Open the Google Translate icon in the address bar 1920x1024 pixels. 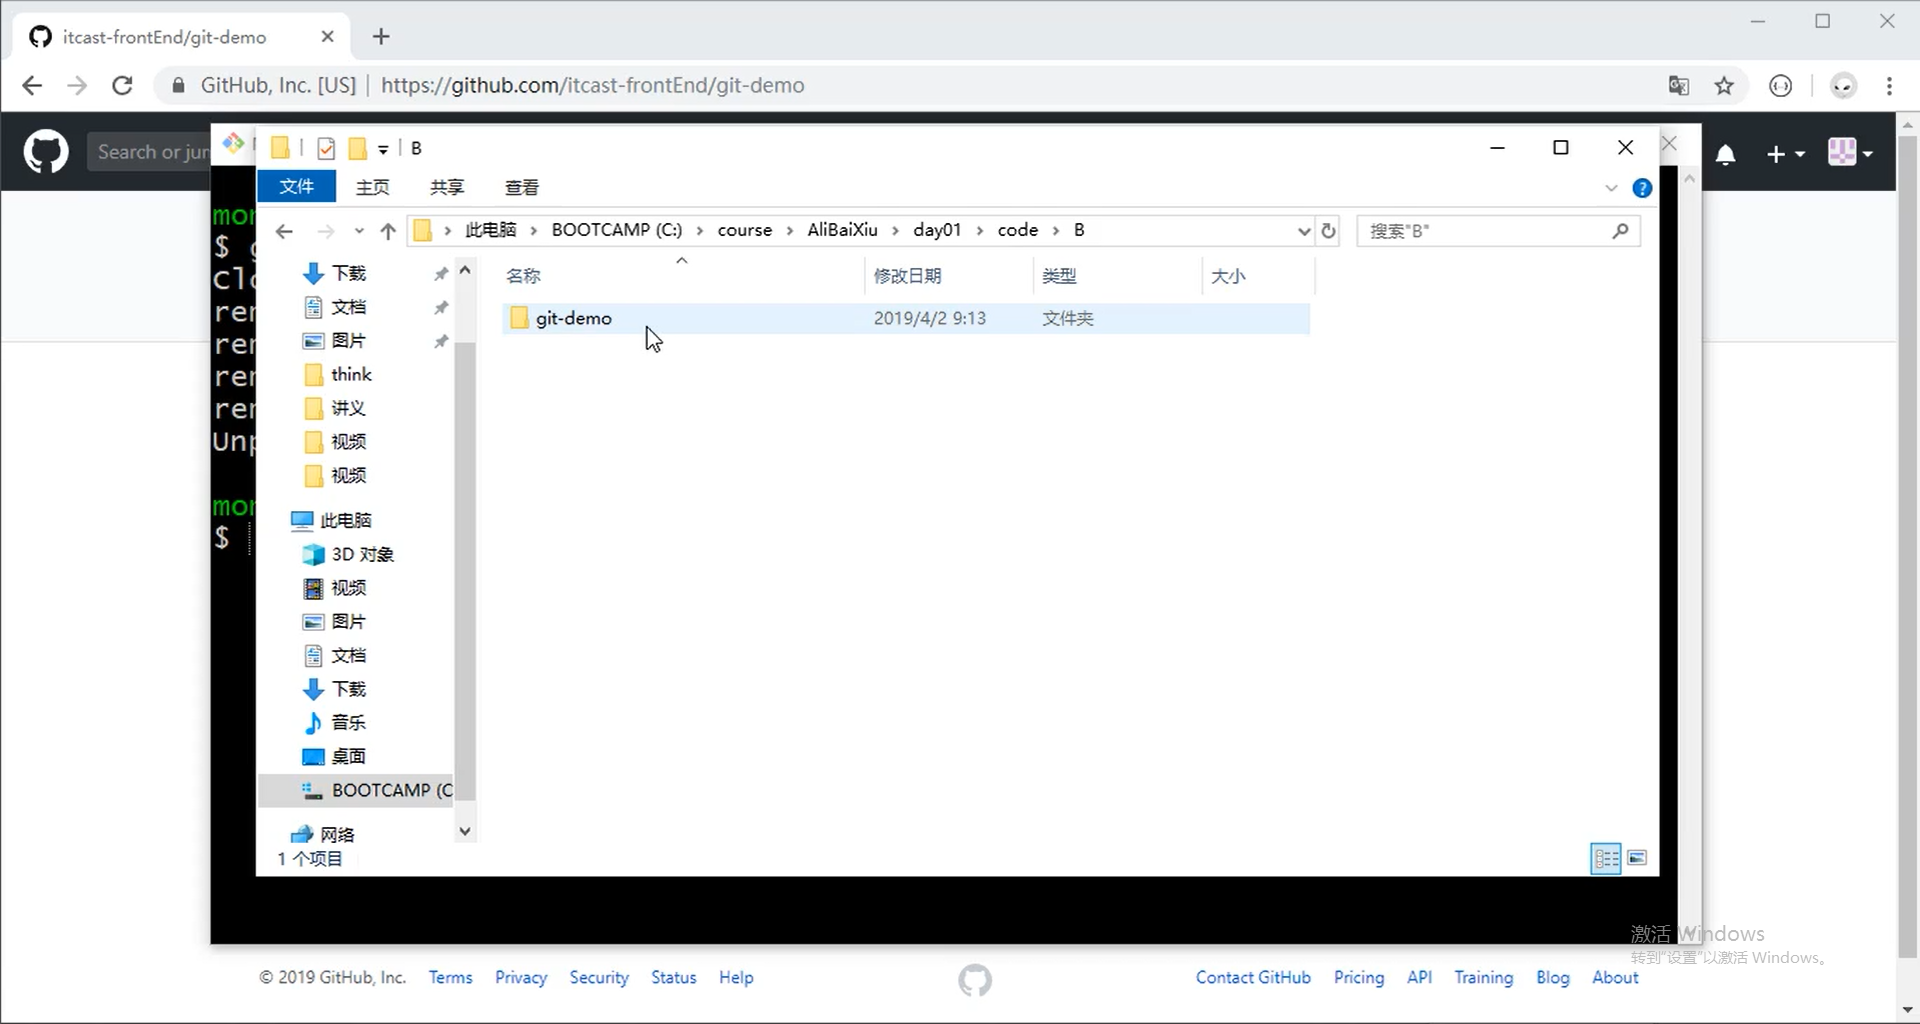1679,86
